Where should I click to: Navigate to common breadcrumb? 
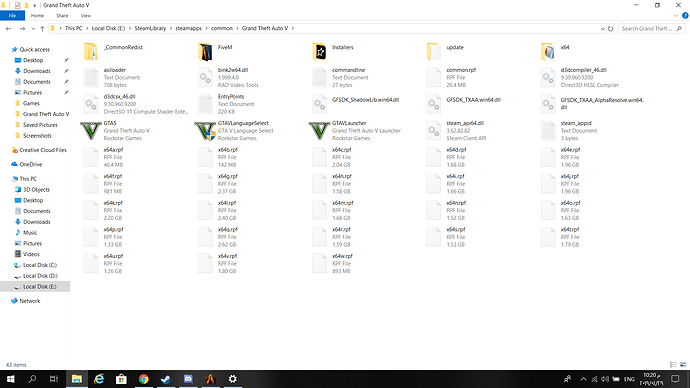[222, 28]
